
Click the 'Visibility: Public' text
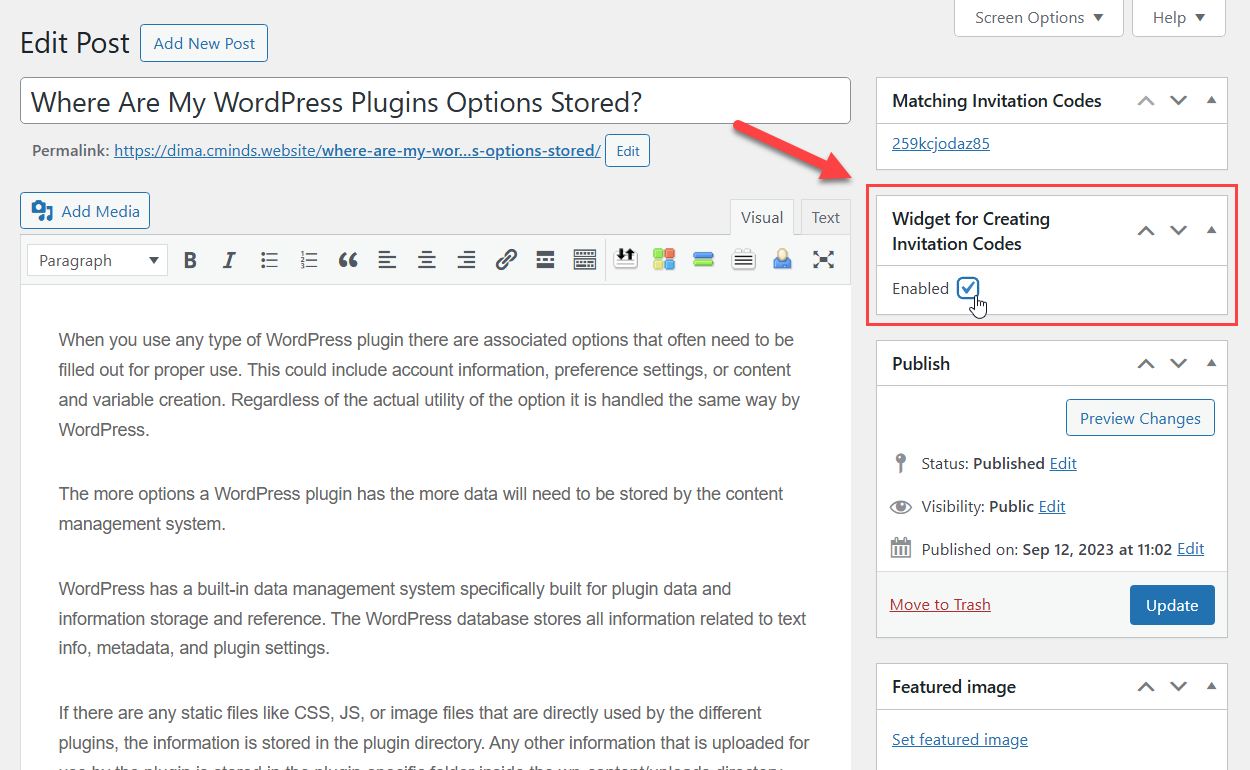[x=978, y=506]
